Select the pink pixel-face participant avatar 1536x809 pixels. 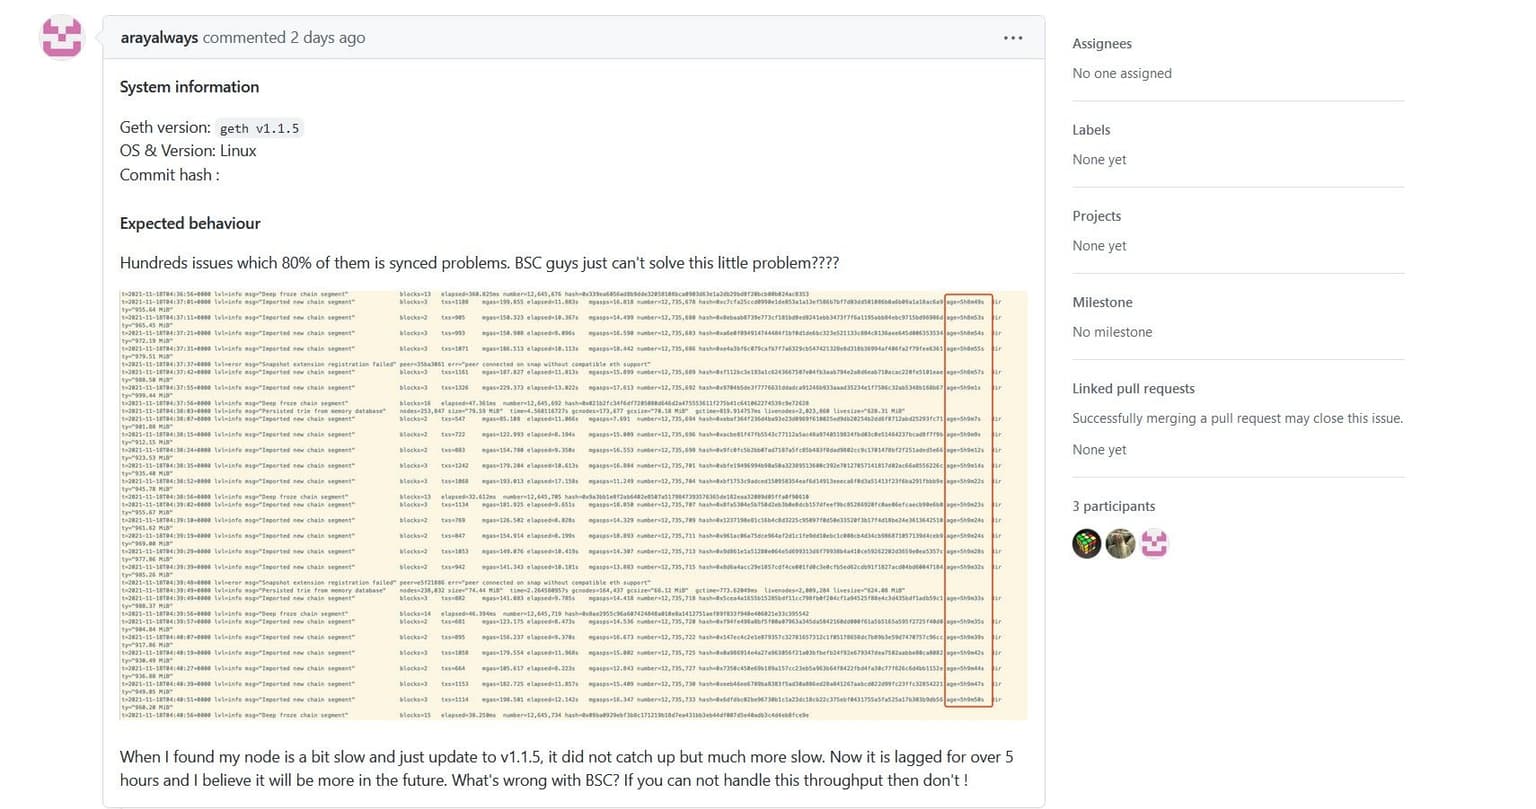[x=1154, y=543]
